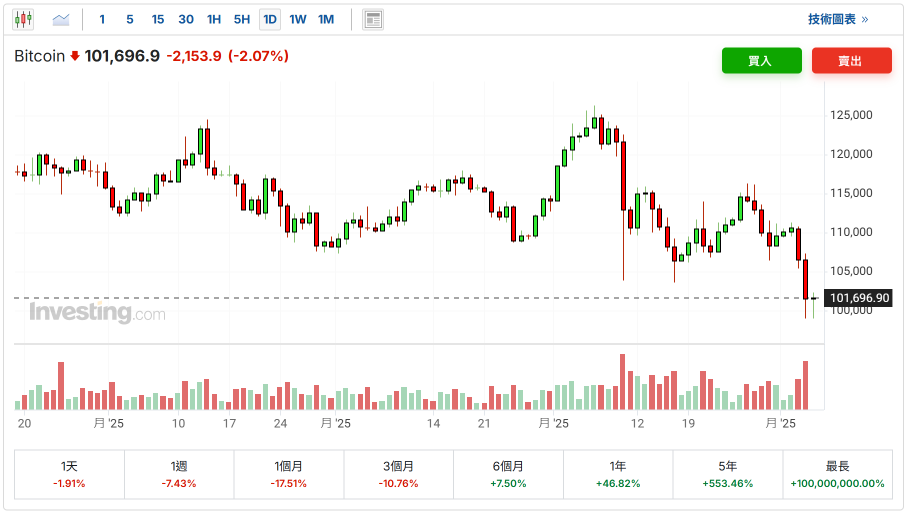Switch chart to 5H interval
This screenshot has width=909, height=514.
tap(242, 19)
